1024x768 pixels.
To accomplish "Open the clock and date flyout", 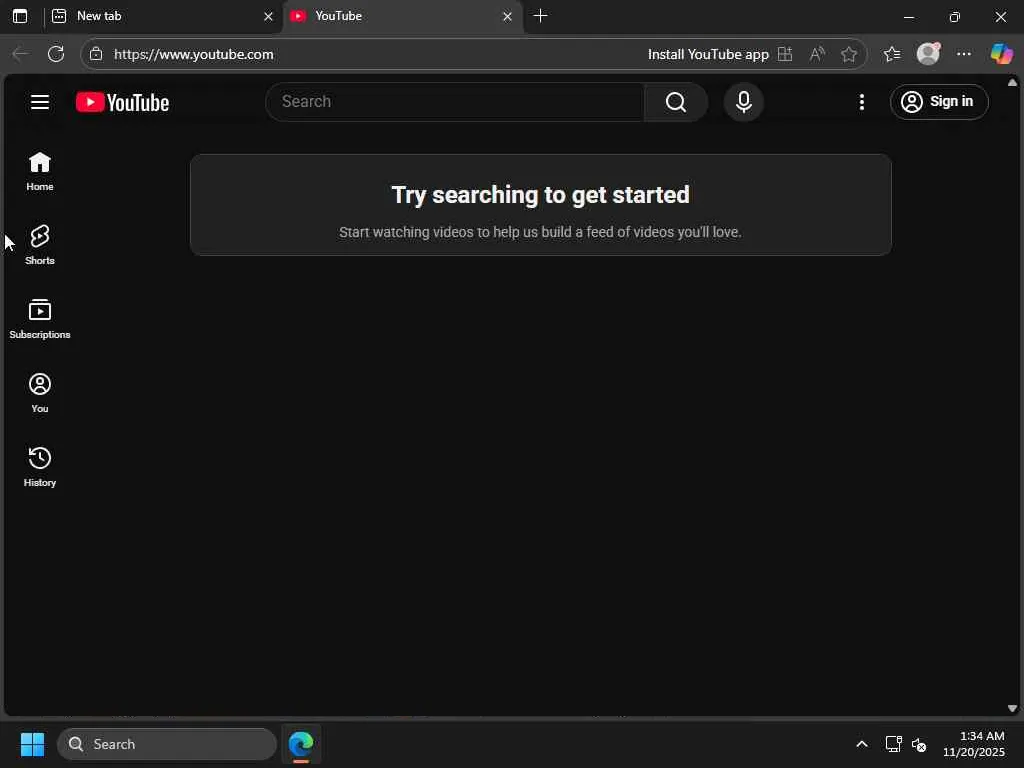I will coord(974,744).
